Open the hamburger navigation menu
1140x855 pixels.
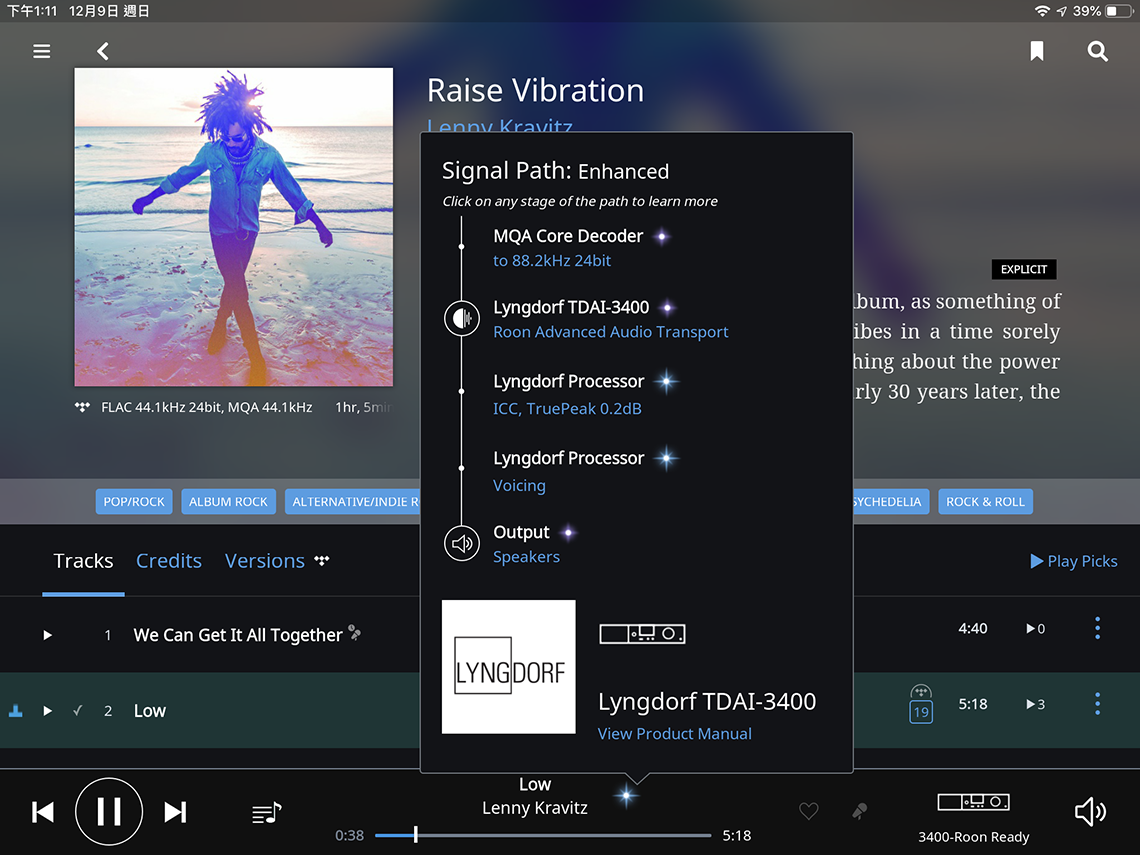click(x=41, y=51)
